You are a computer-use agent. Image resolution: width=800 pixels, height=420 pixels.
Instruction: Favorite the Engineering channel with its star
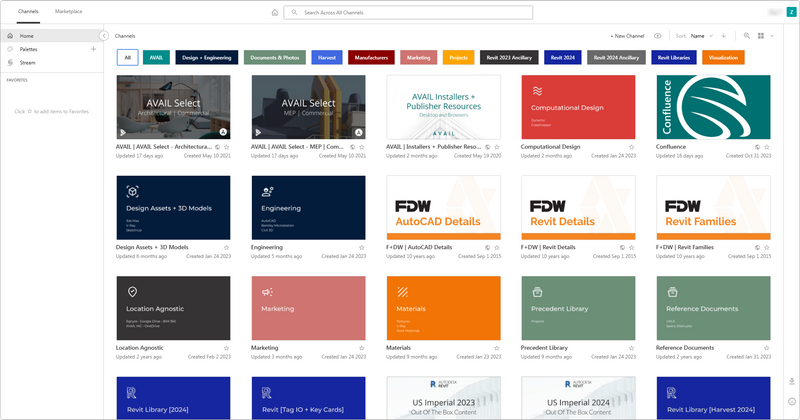[361, 248]
